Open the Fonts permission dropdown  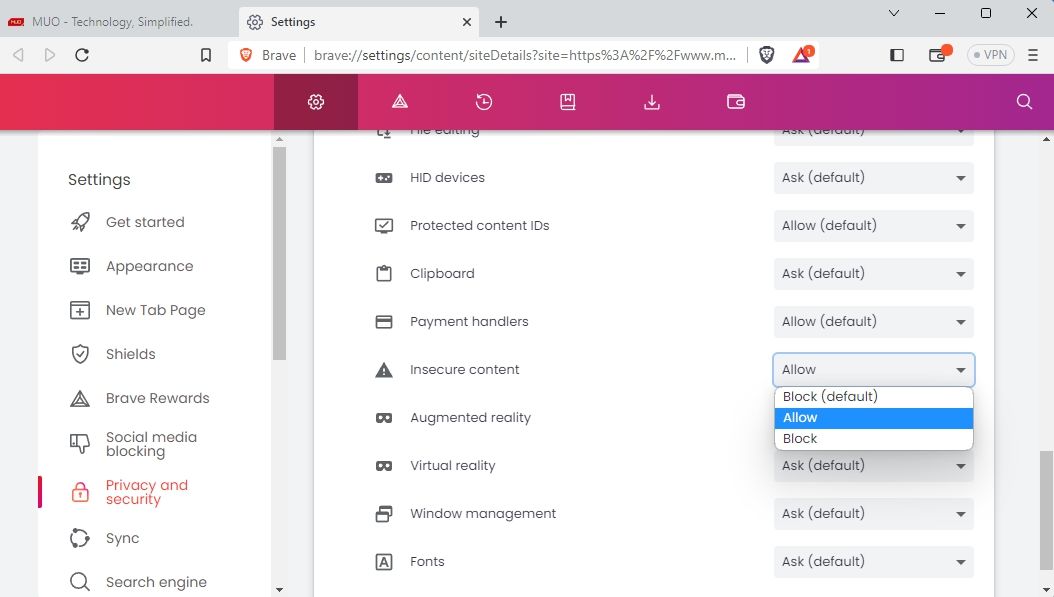(873, 562)
